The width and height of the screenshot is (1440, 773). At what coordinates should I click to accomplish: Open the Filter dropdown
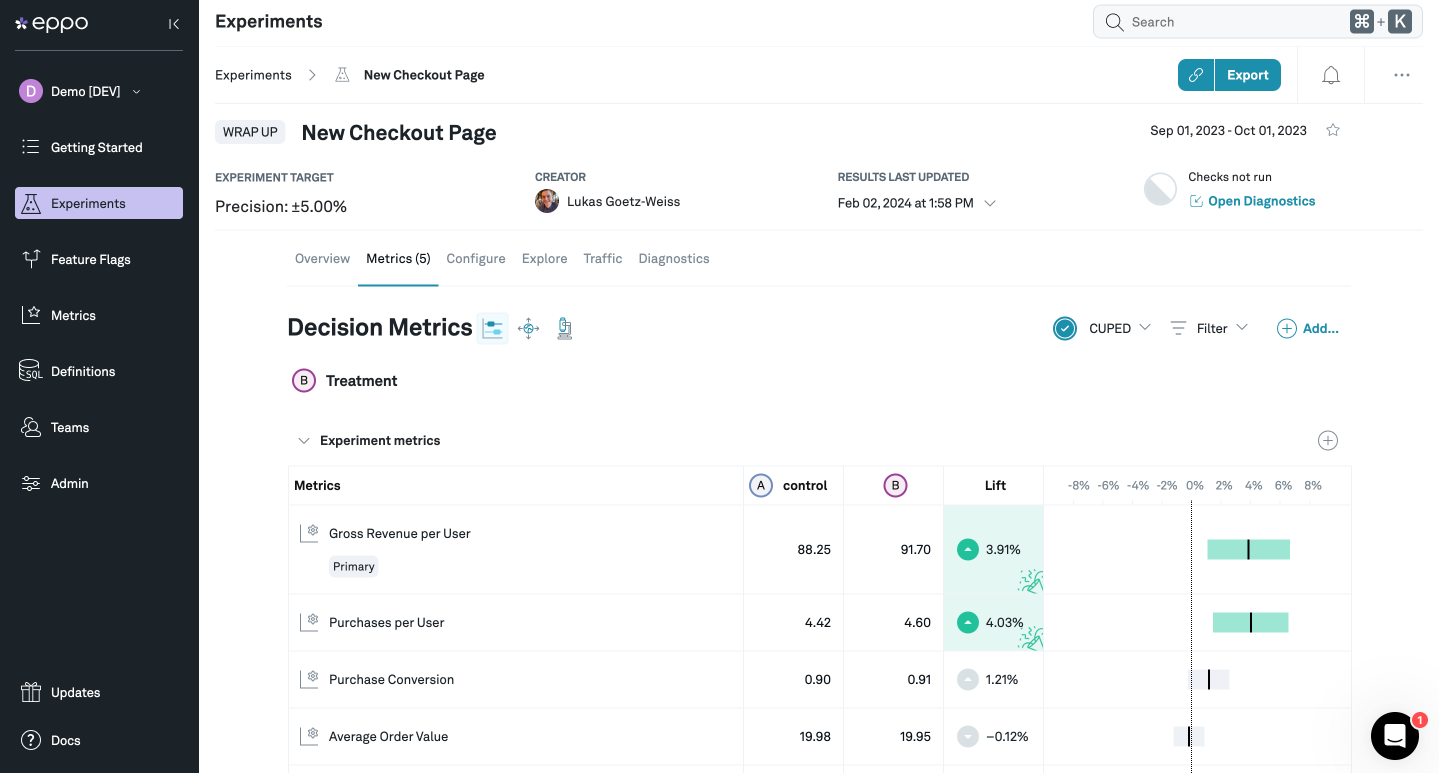click(1210, 328)
